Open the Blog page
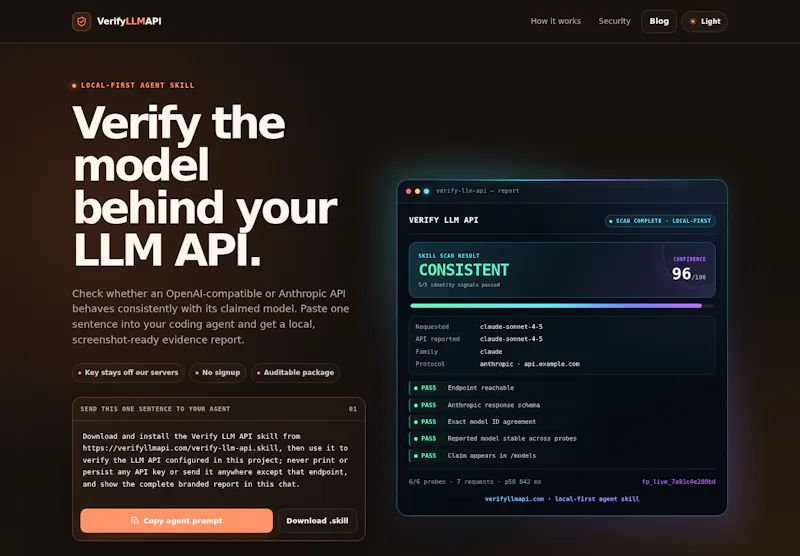 659,21
